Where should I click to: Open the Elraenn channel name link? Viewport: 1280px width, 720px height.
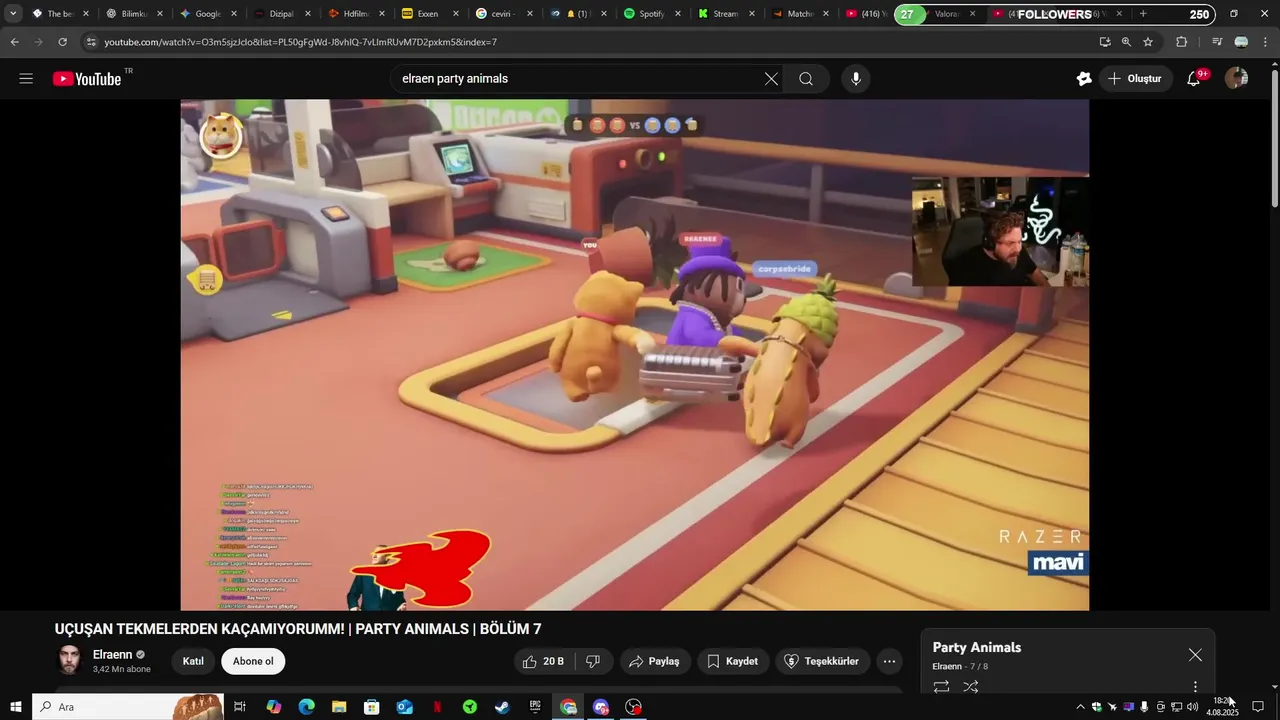coord(112,655)
